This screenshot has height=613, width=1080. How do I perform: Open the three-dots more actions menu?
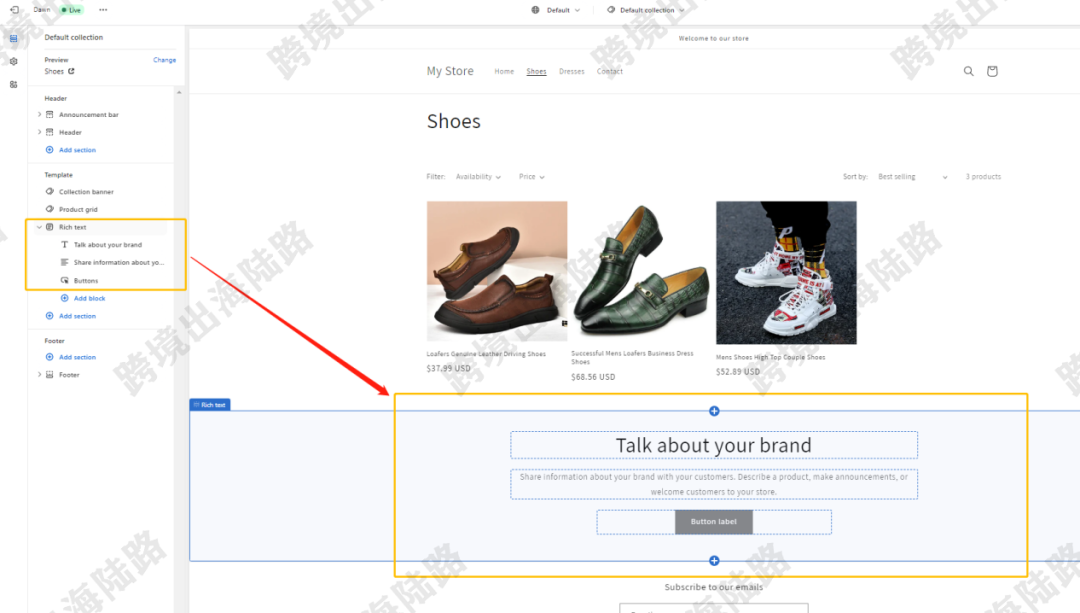coord(103,10)
